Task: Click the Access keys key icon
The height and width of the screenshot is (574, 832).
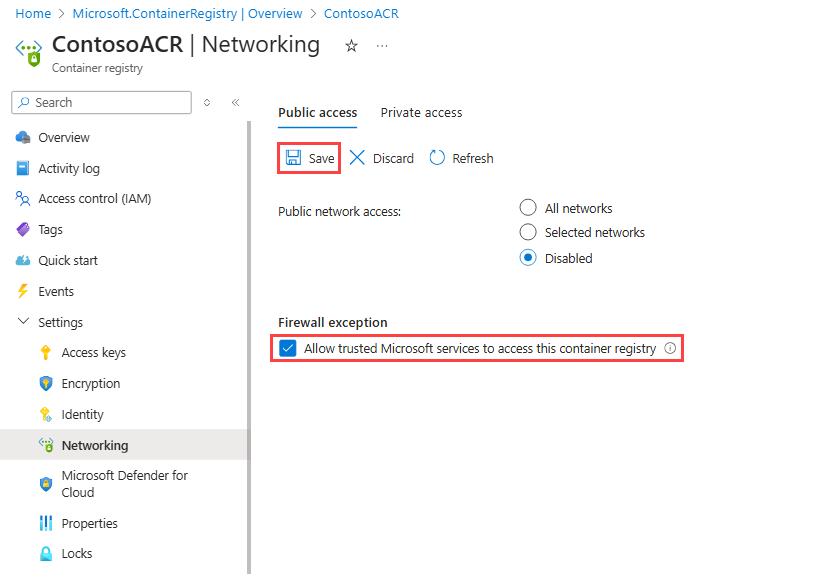Action: click(45, 353)
